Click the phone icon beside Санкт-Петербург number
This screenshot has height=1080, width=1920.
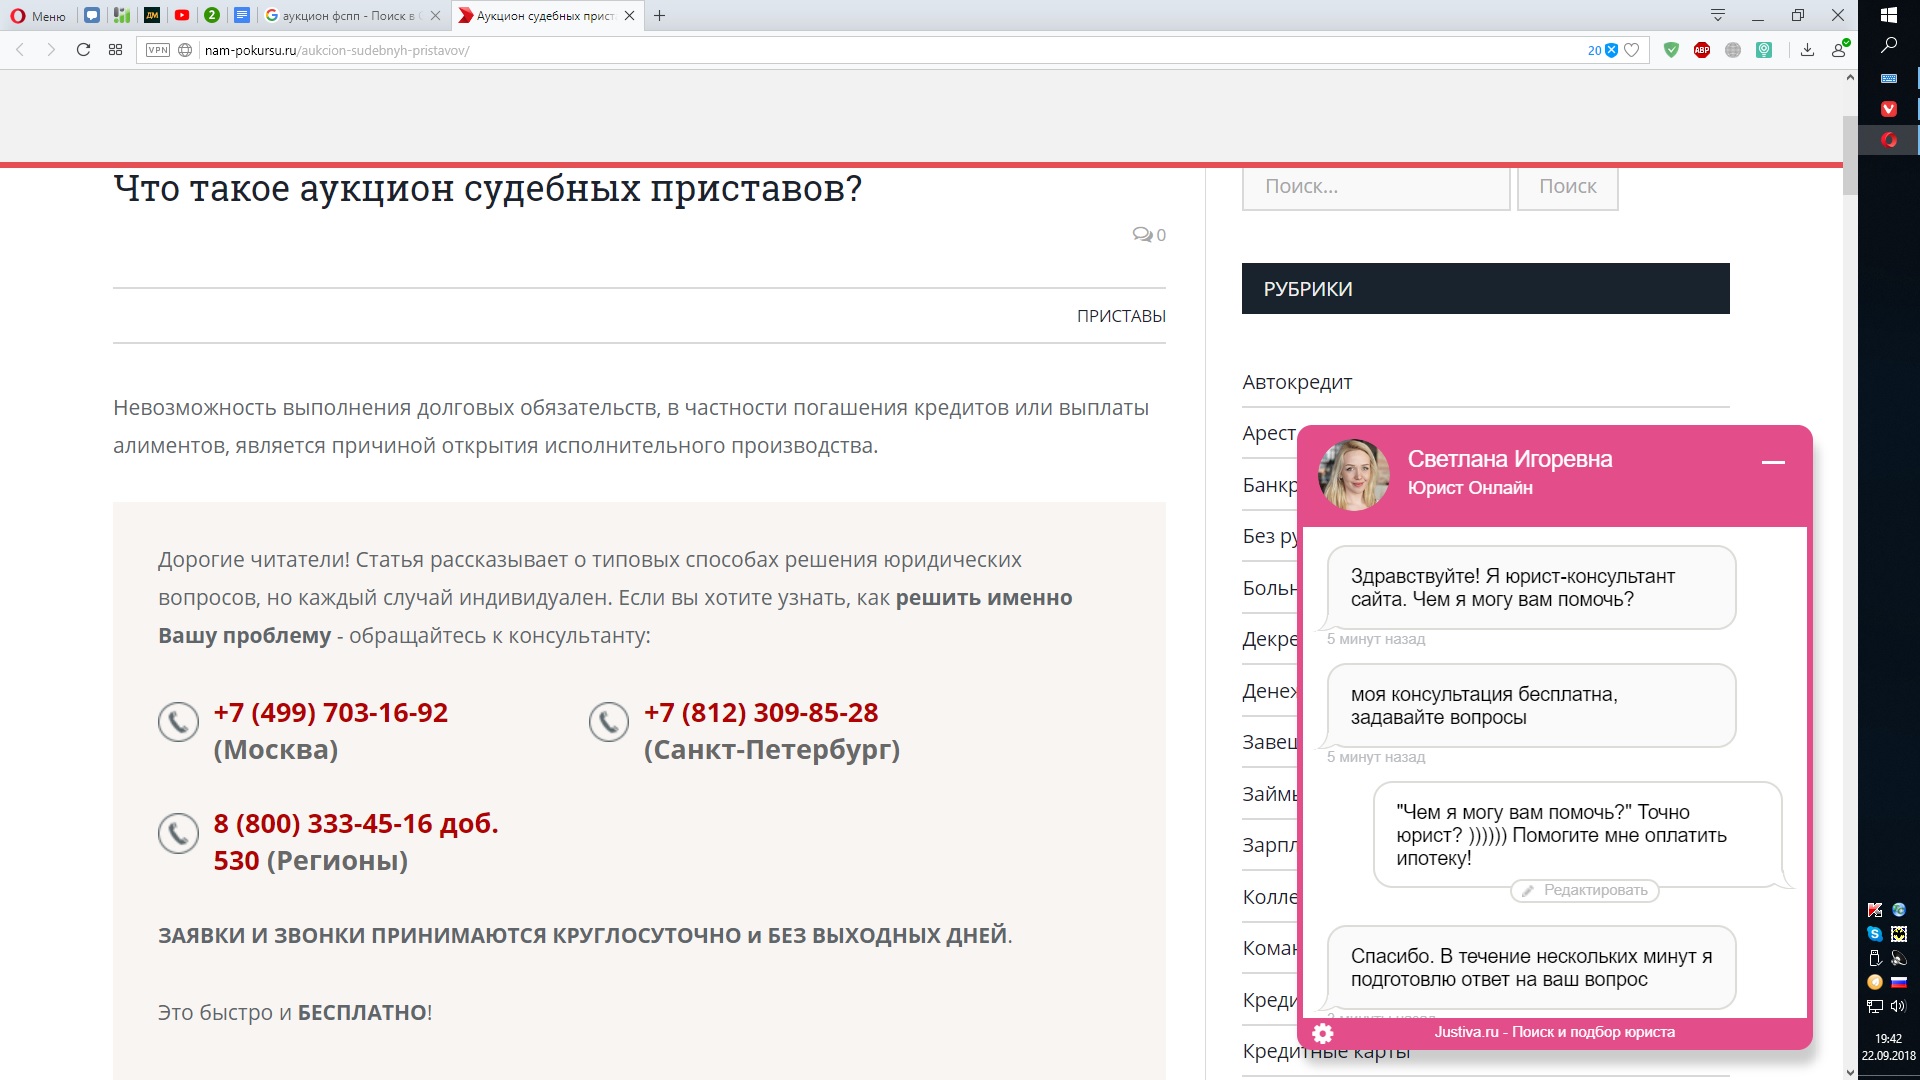pos(608,721)
